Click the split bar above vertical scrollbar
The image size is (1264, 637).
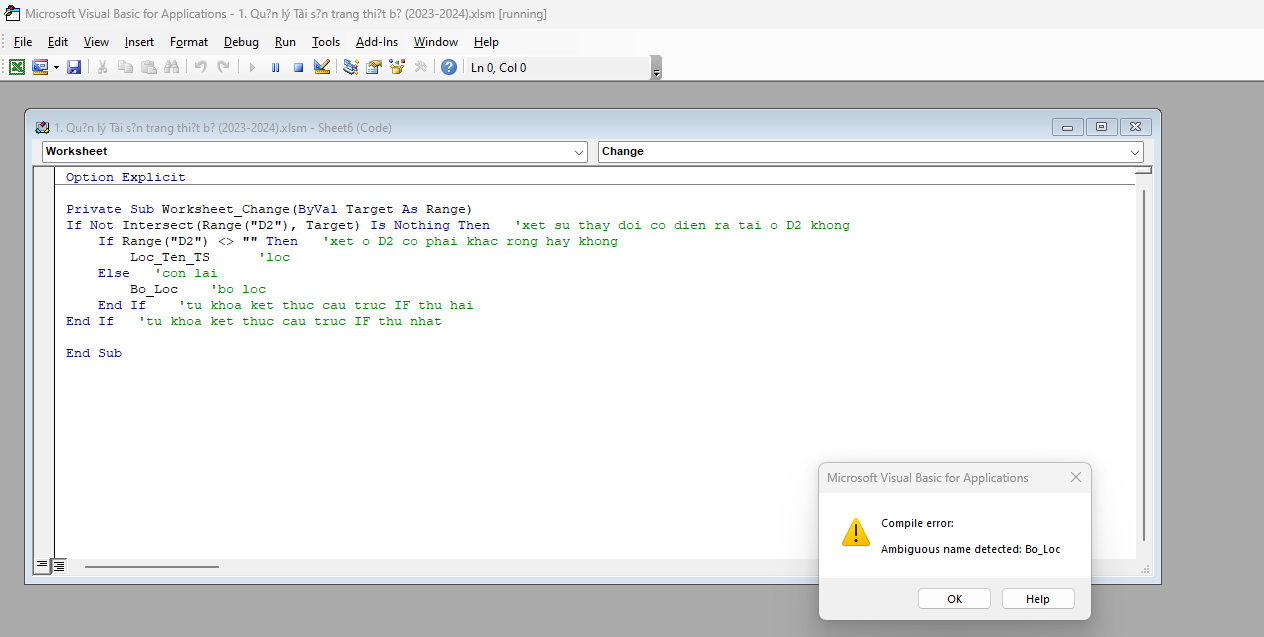(1144, 170)
